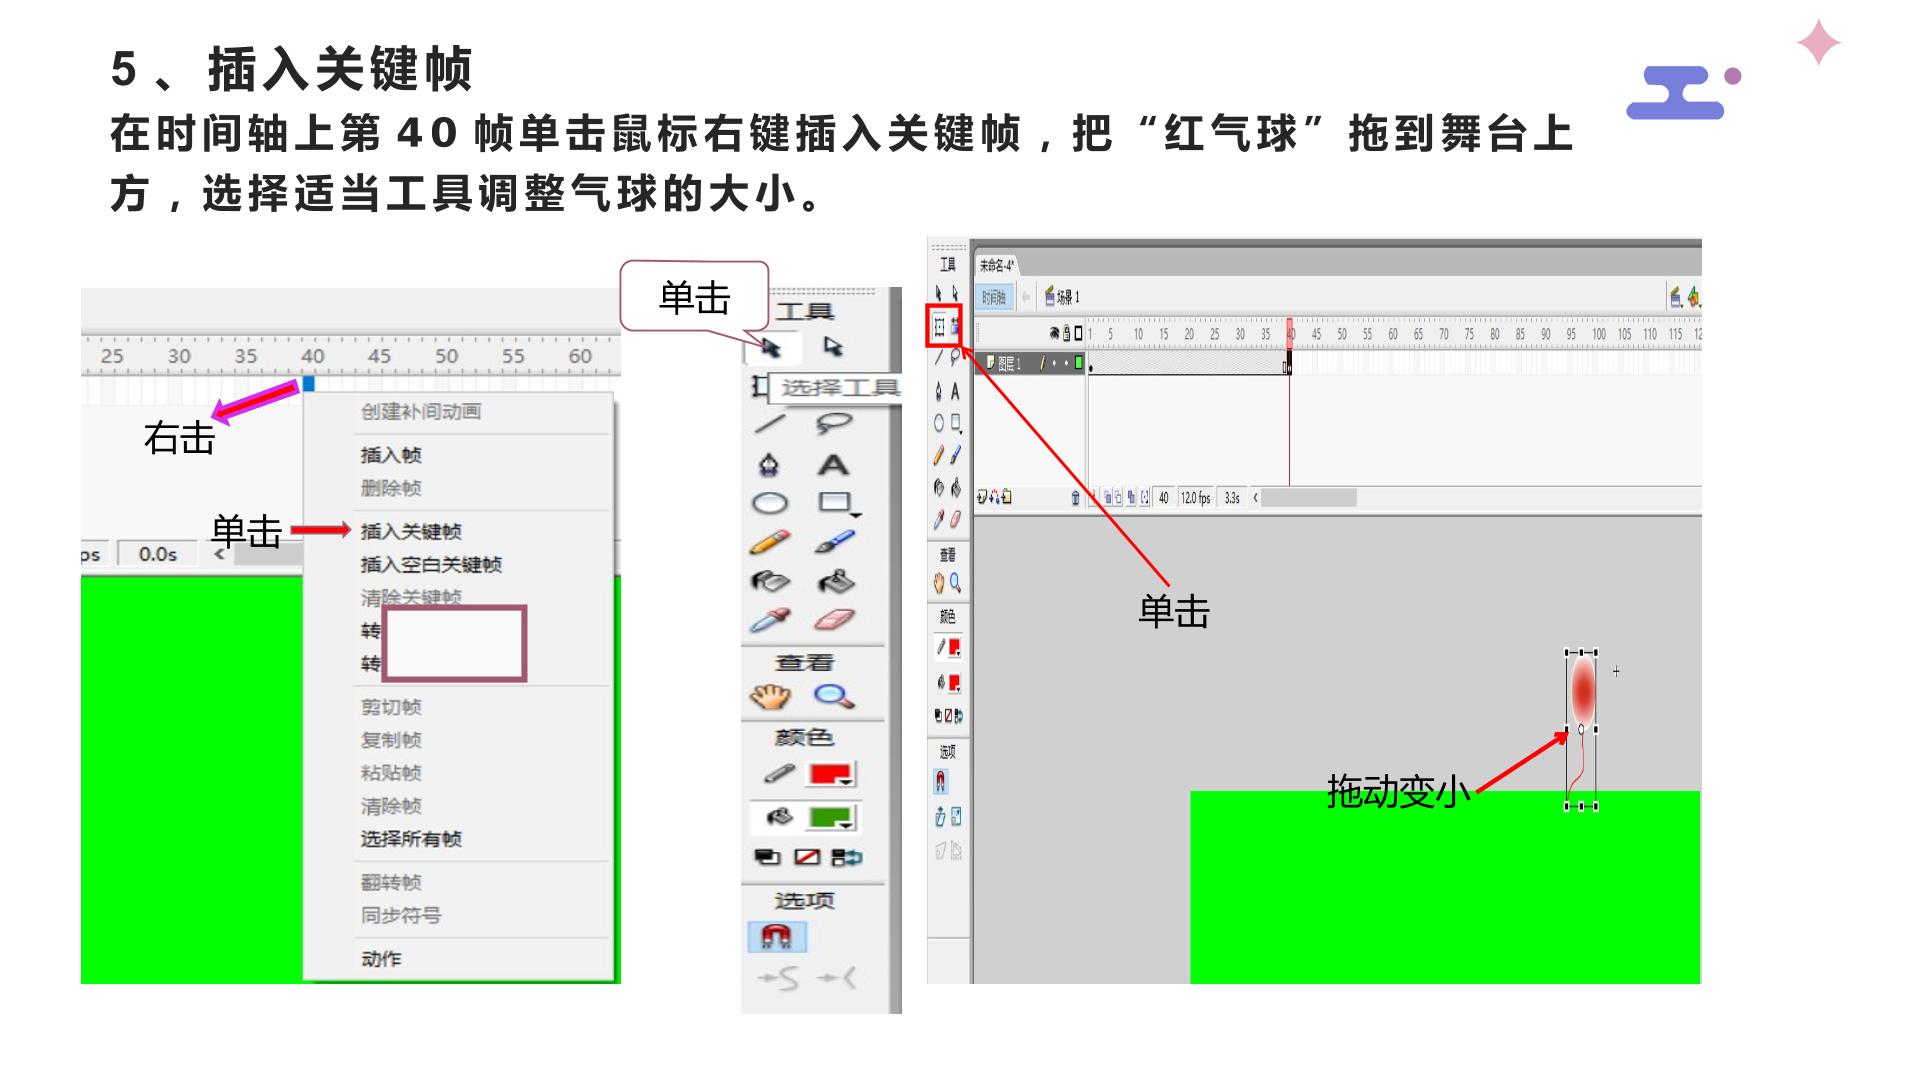Click the 场景 1 scene link
The image size is (1920, 1080).
[1062, 297]
